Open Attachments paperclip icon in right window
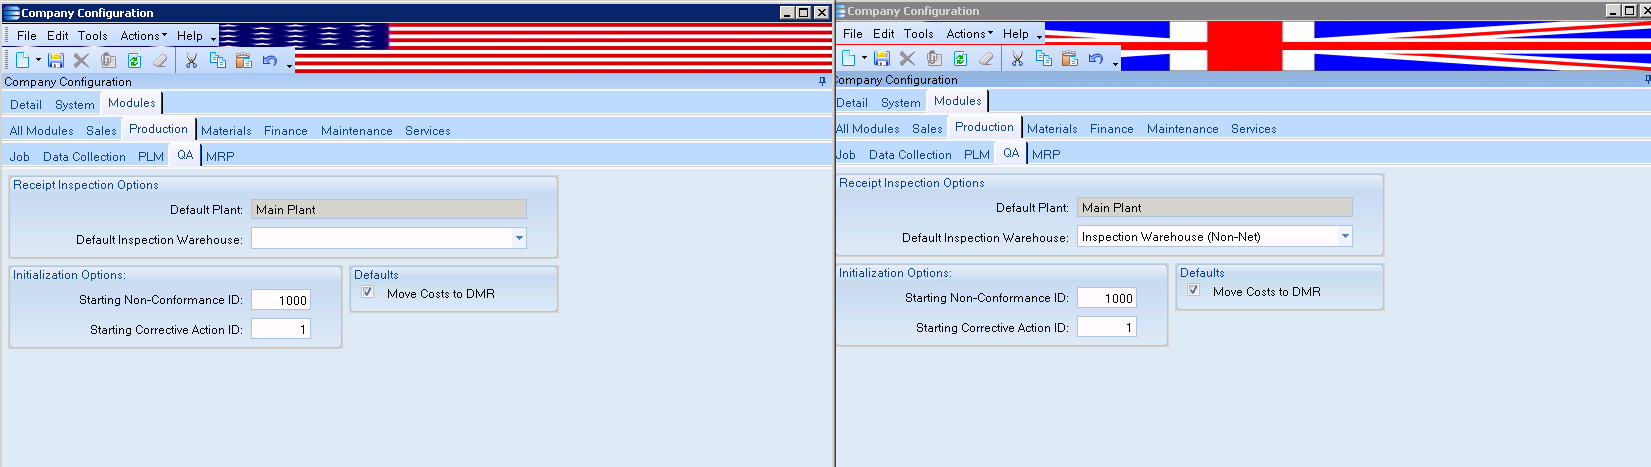1651x467 pixels. (934, 58)
